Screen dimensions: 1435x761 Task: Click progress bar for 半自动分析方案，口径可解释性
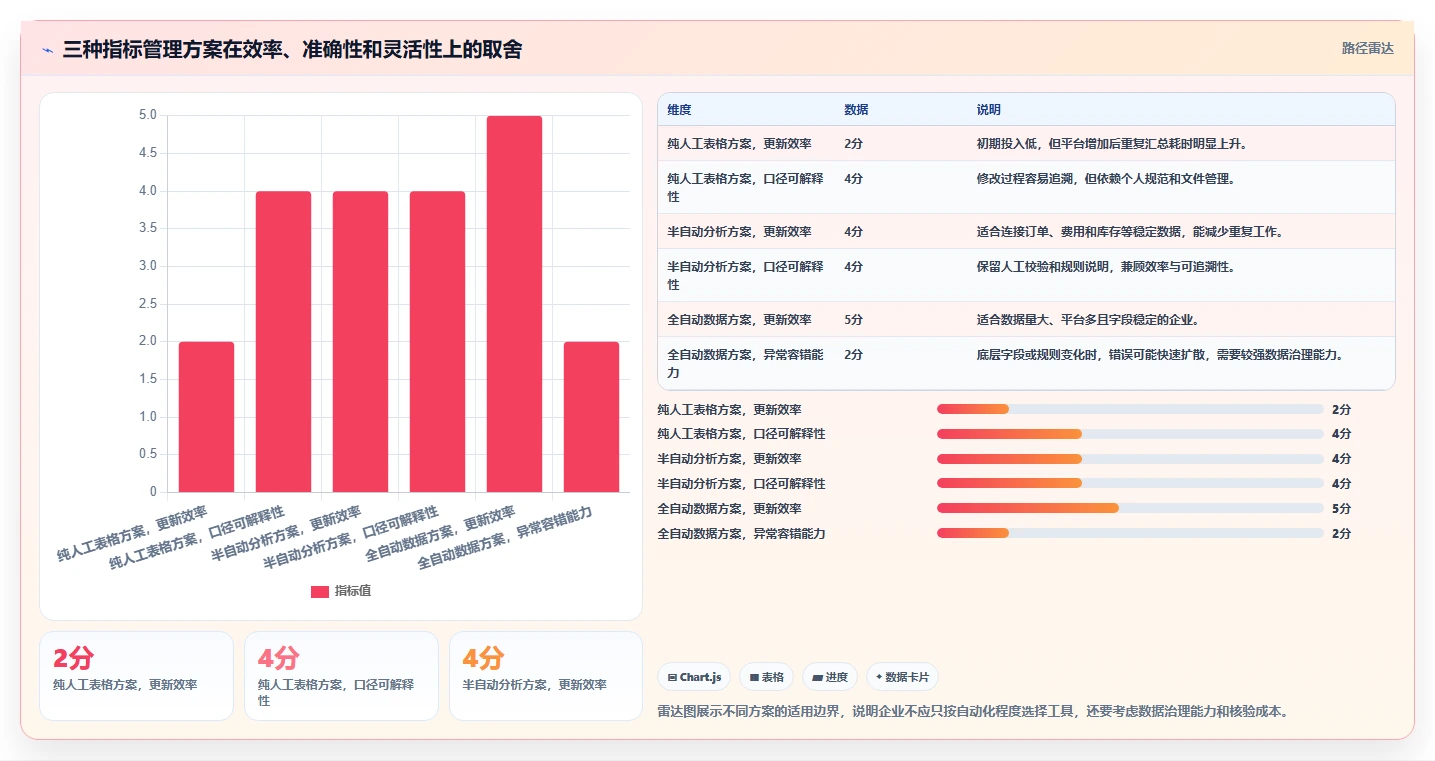(x=1130, y=484)
